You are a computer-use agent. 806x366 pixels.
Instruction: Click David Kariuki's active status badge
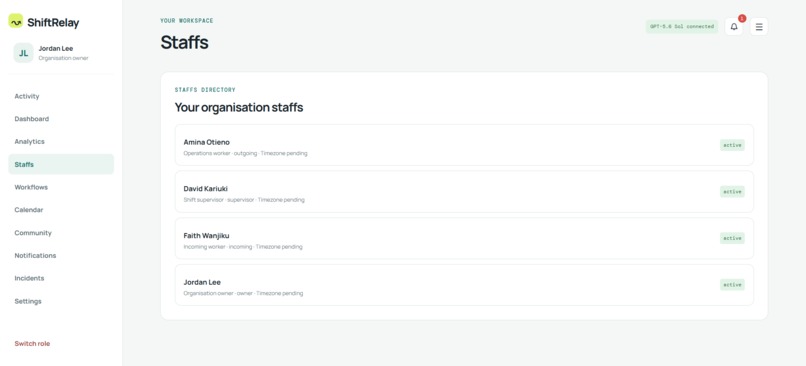click(x=732, y=192)
